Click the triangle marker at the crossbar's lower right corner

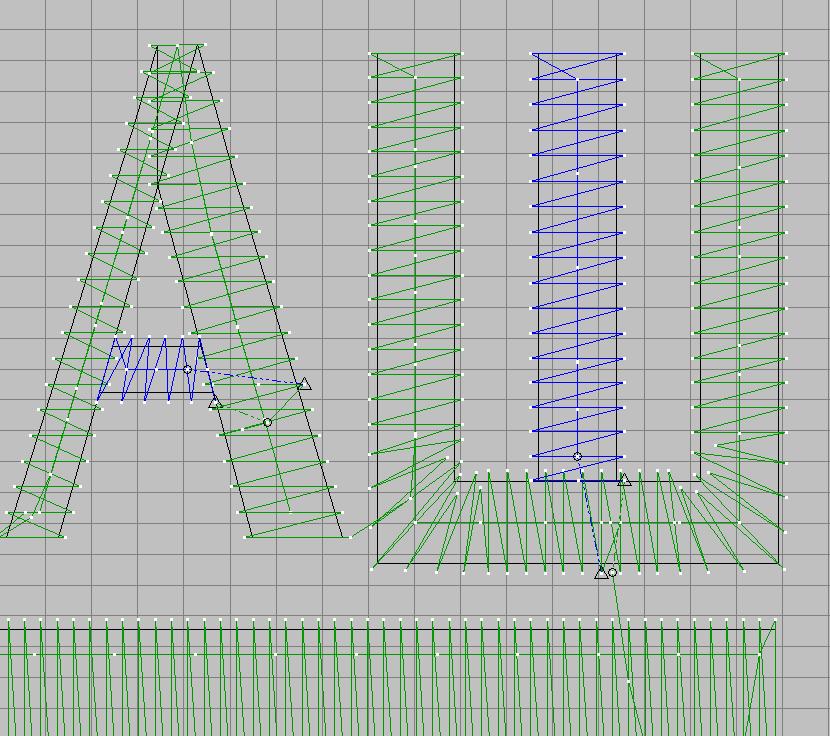[x=214, y=403]
